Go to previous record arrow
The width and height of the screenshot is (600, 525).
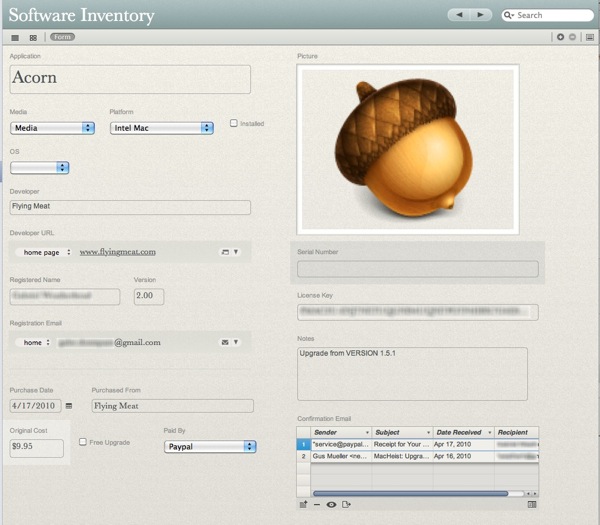(459, 15)
